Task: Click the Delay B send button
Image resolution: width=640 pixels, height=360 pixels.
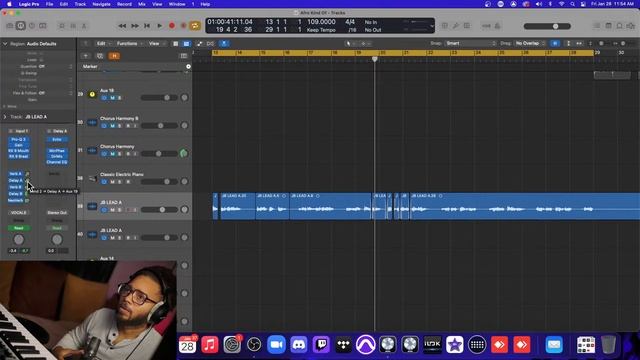Action: click(16, 194)
